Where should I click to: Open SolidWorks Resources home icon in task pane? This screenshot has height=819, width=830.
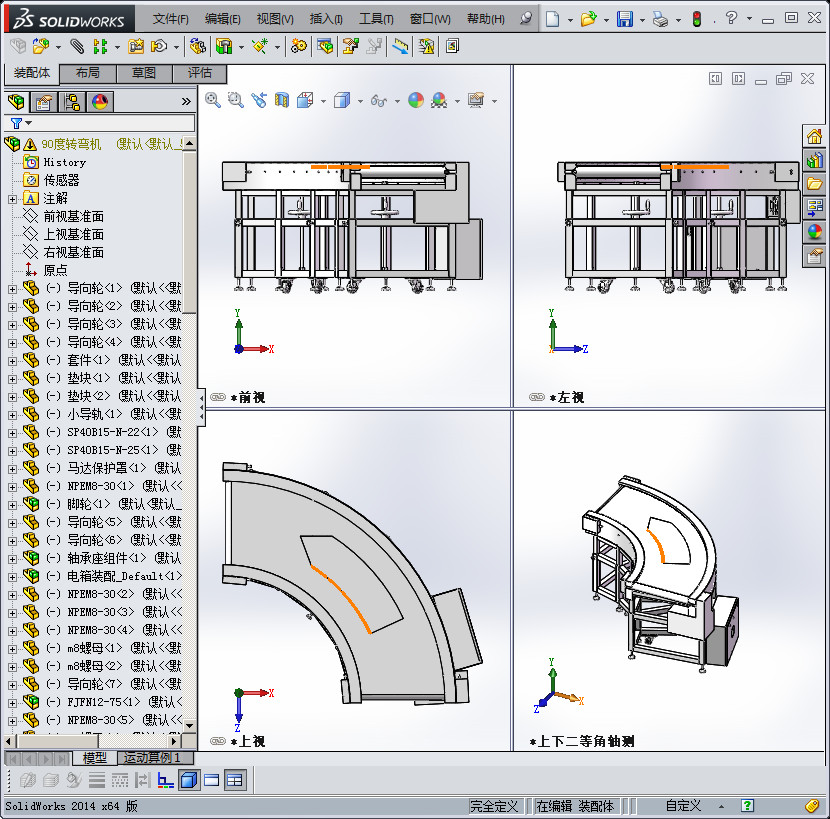click(x=815, y=137)
